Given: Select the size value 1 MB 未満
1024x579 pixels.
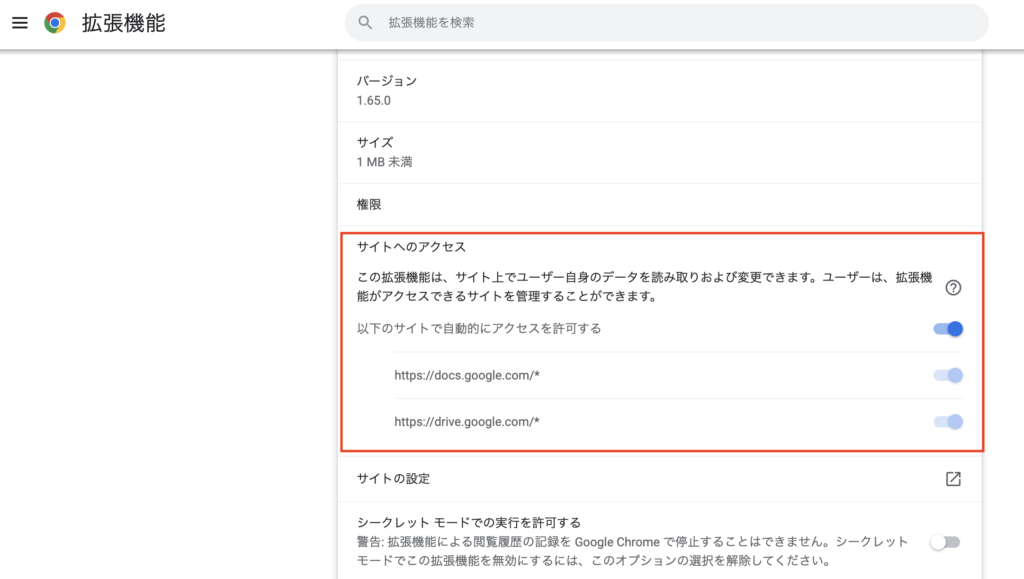Looking at the screenshot, I should (385, 162).
